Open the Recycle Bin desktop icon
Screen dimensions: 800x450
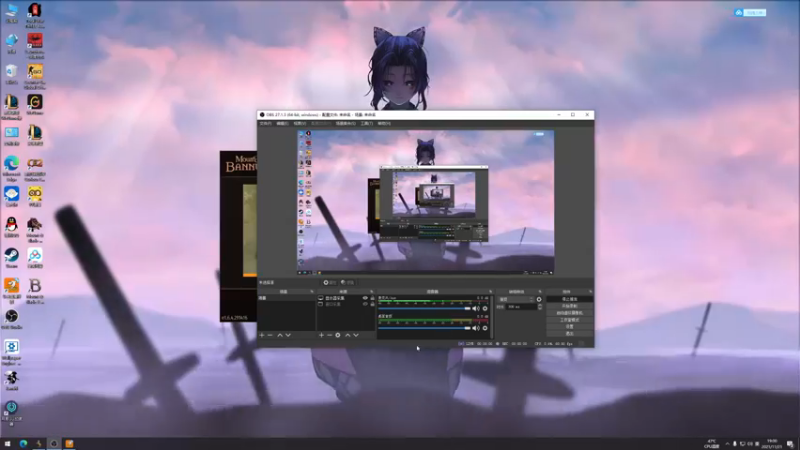pyautogui.click(x=11, y=74)
